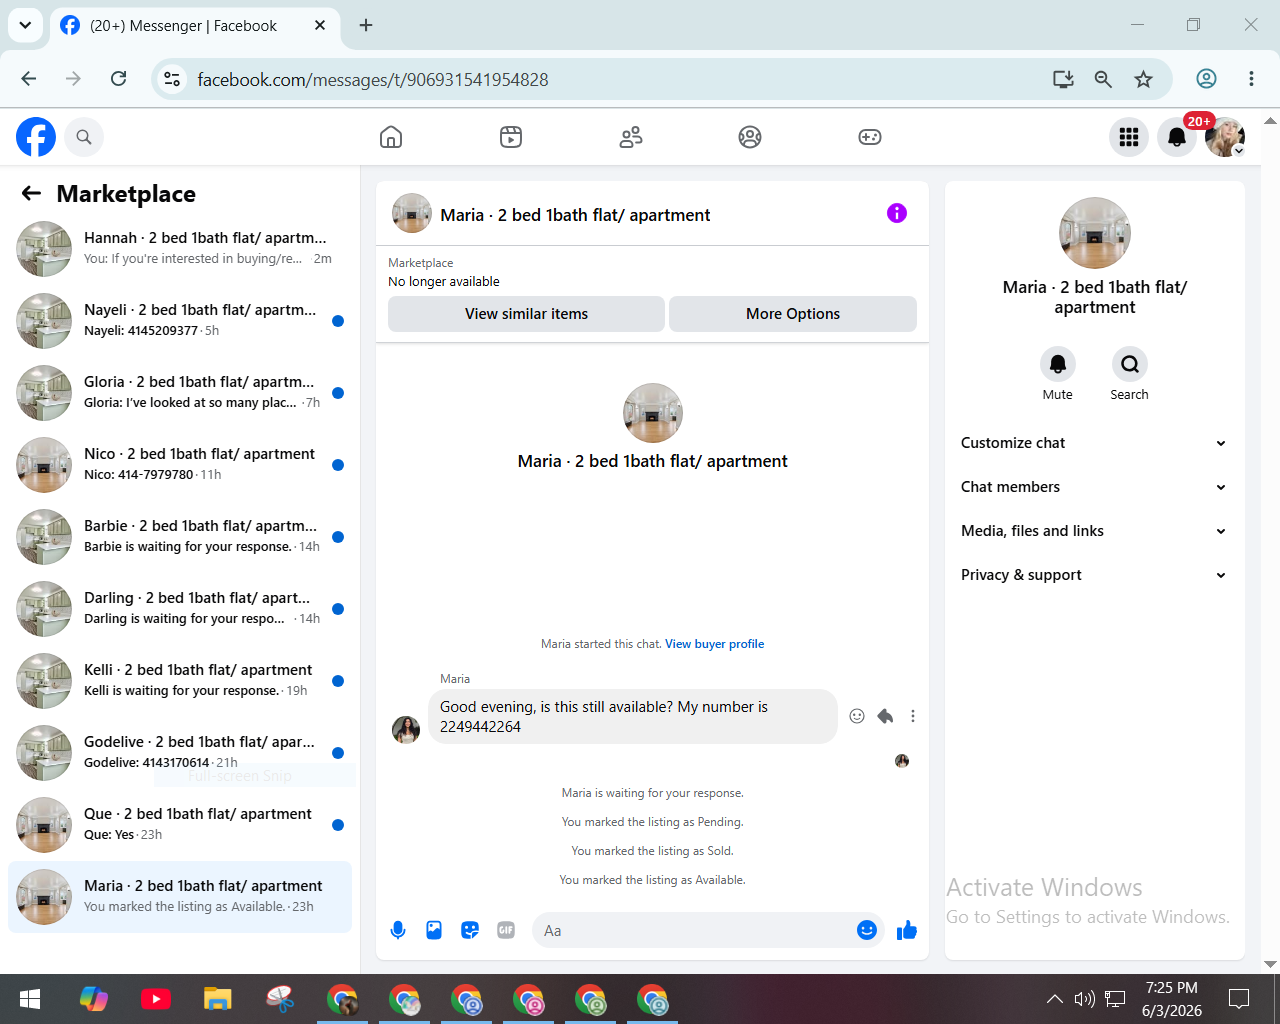
Task: Reload the page
Action: [118, 79]
